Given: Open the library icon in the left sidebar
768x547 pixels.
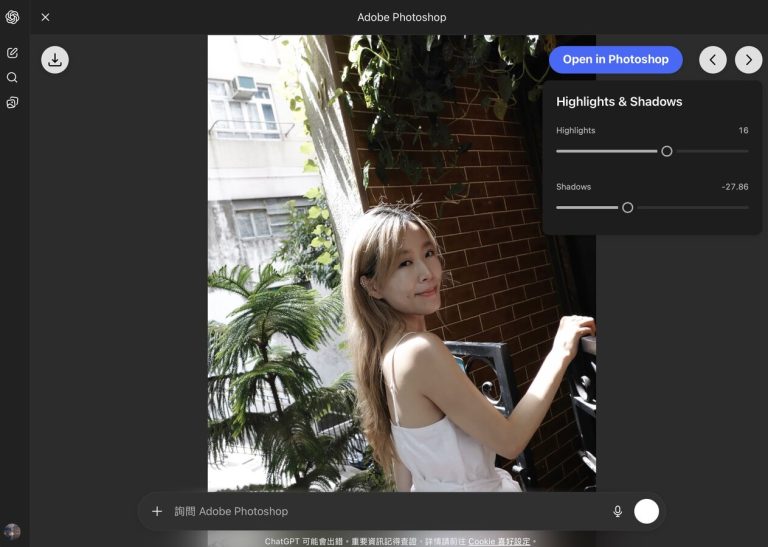Looking at the screenshot, I should [x=12, y=103].
